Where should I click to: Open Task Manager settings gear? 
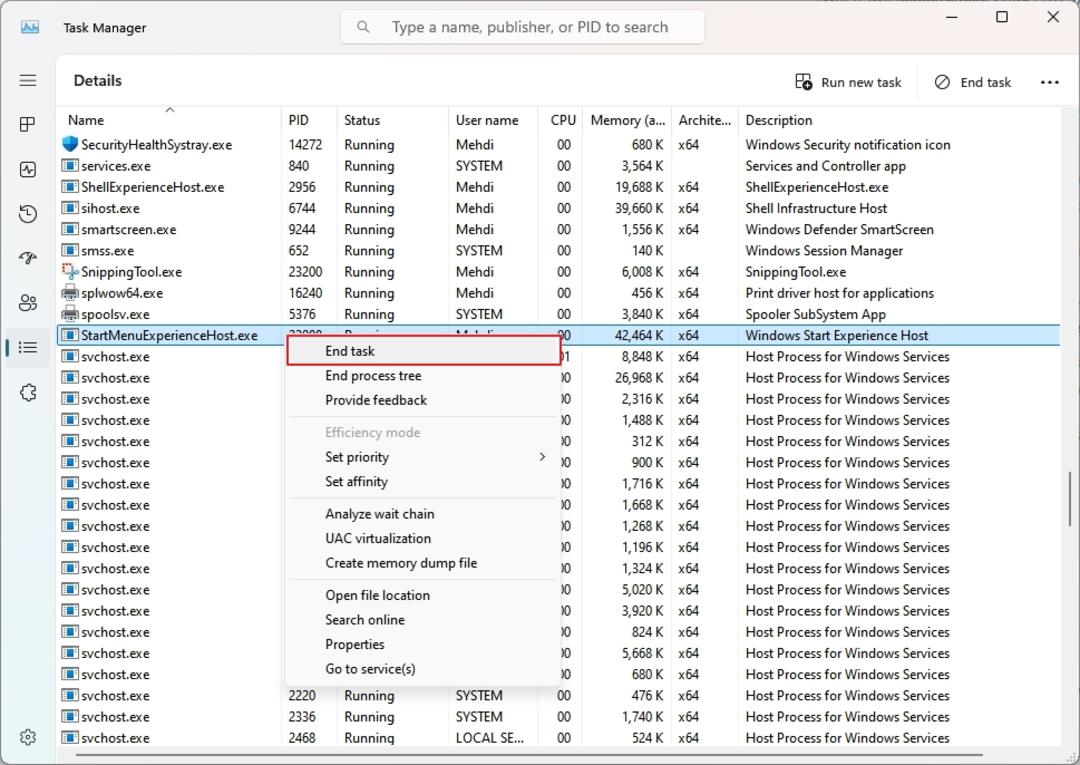pos(28,737)
